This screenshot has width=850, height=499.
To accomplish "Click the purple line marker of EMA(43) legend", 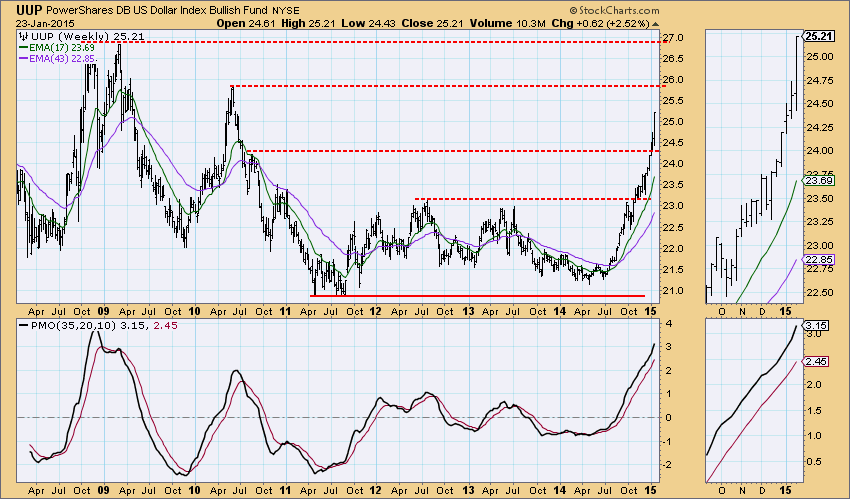I will pos(23,59).
